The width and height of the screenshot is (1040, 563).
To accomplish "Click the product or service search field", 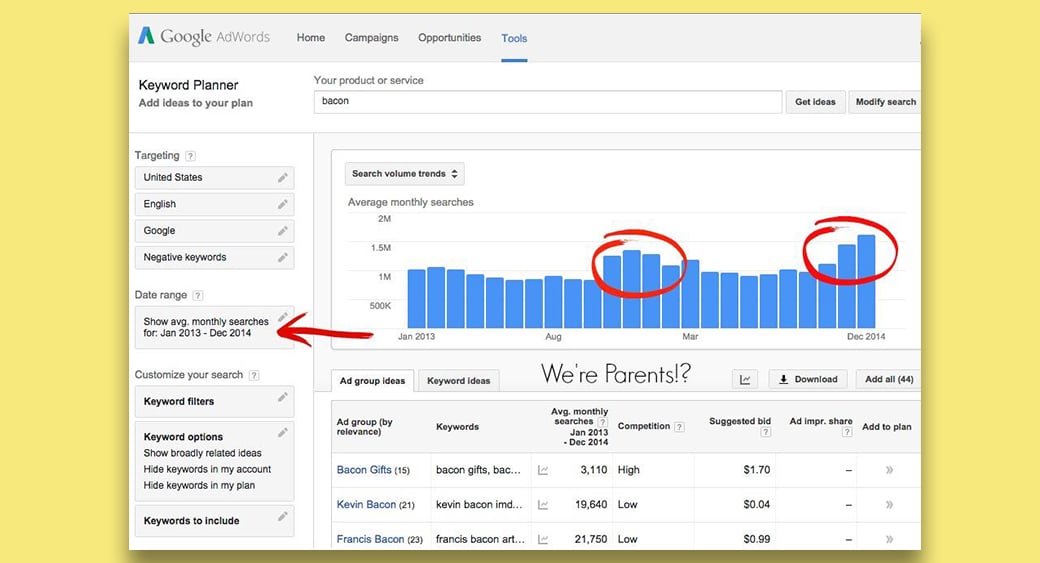I will click(547, 102).
